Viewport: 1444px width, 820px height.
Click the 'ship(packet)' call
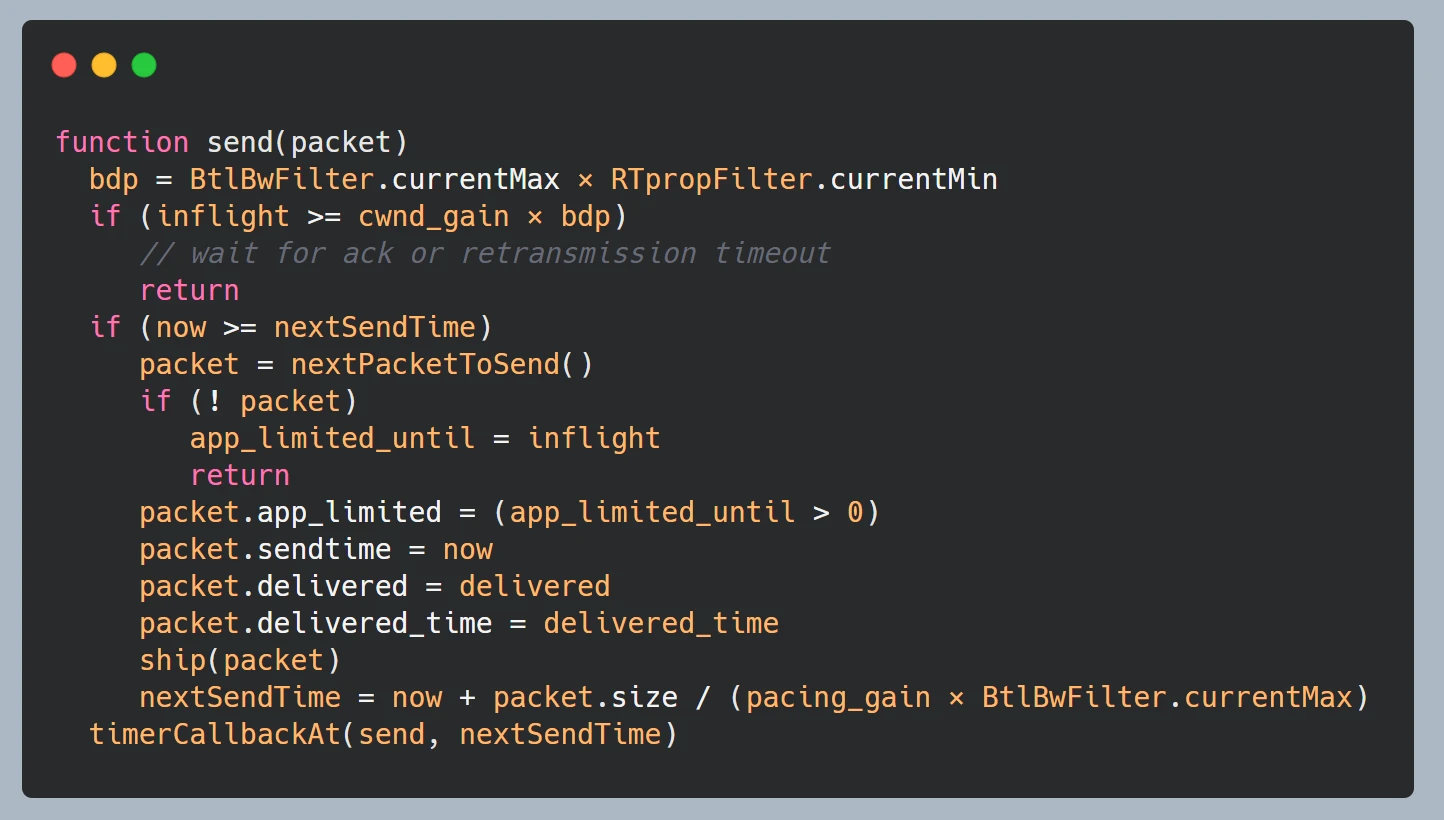tap(240, 660)
